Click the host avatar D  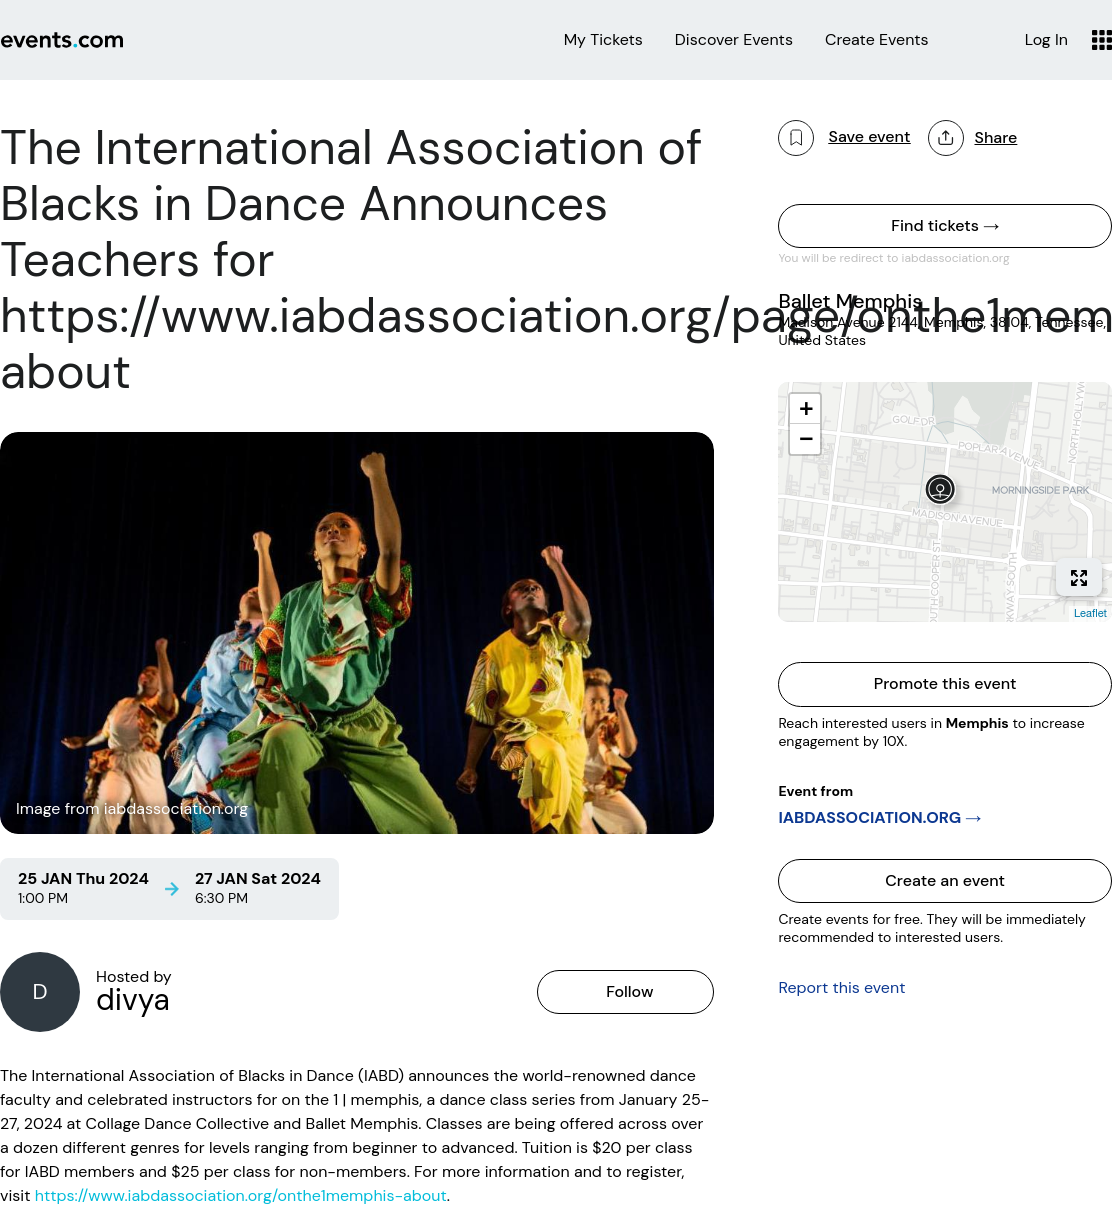tap(40, 992)
